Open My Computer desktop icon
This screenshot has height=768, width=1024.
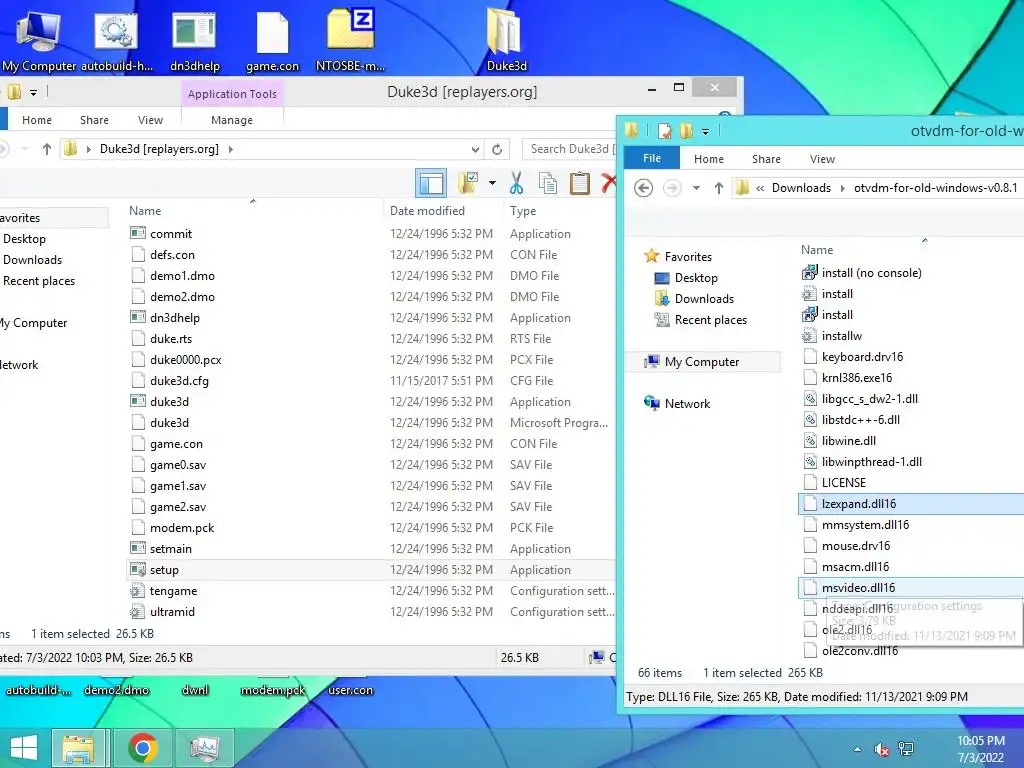pyautogui.click(x=39, y=39)
